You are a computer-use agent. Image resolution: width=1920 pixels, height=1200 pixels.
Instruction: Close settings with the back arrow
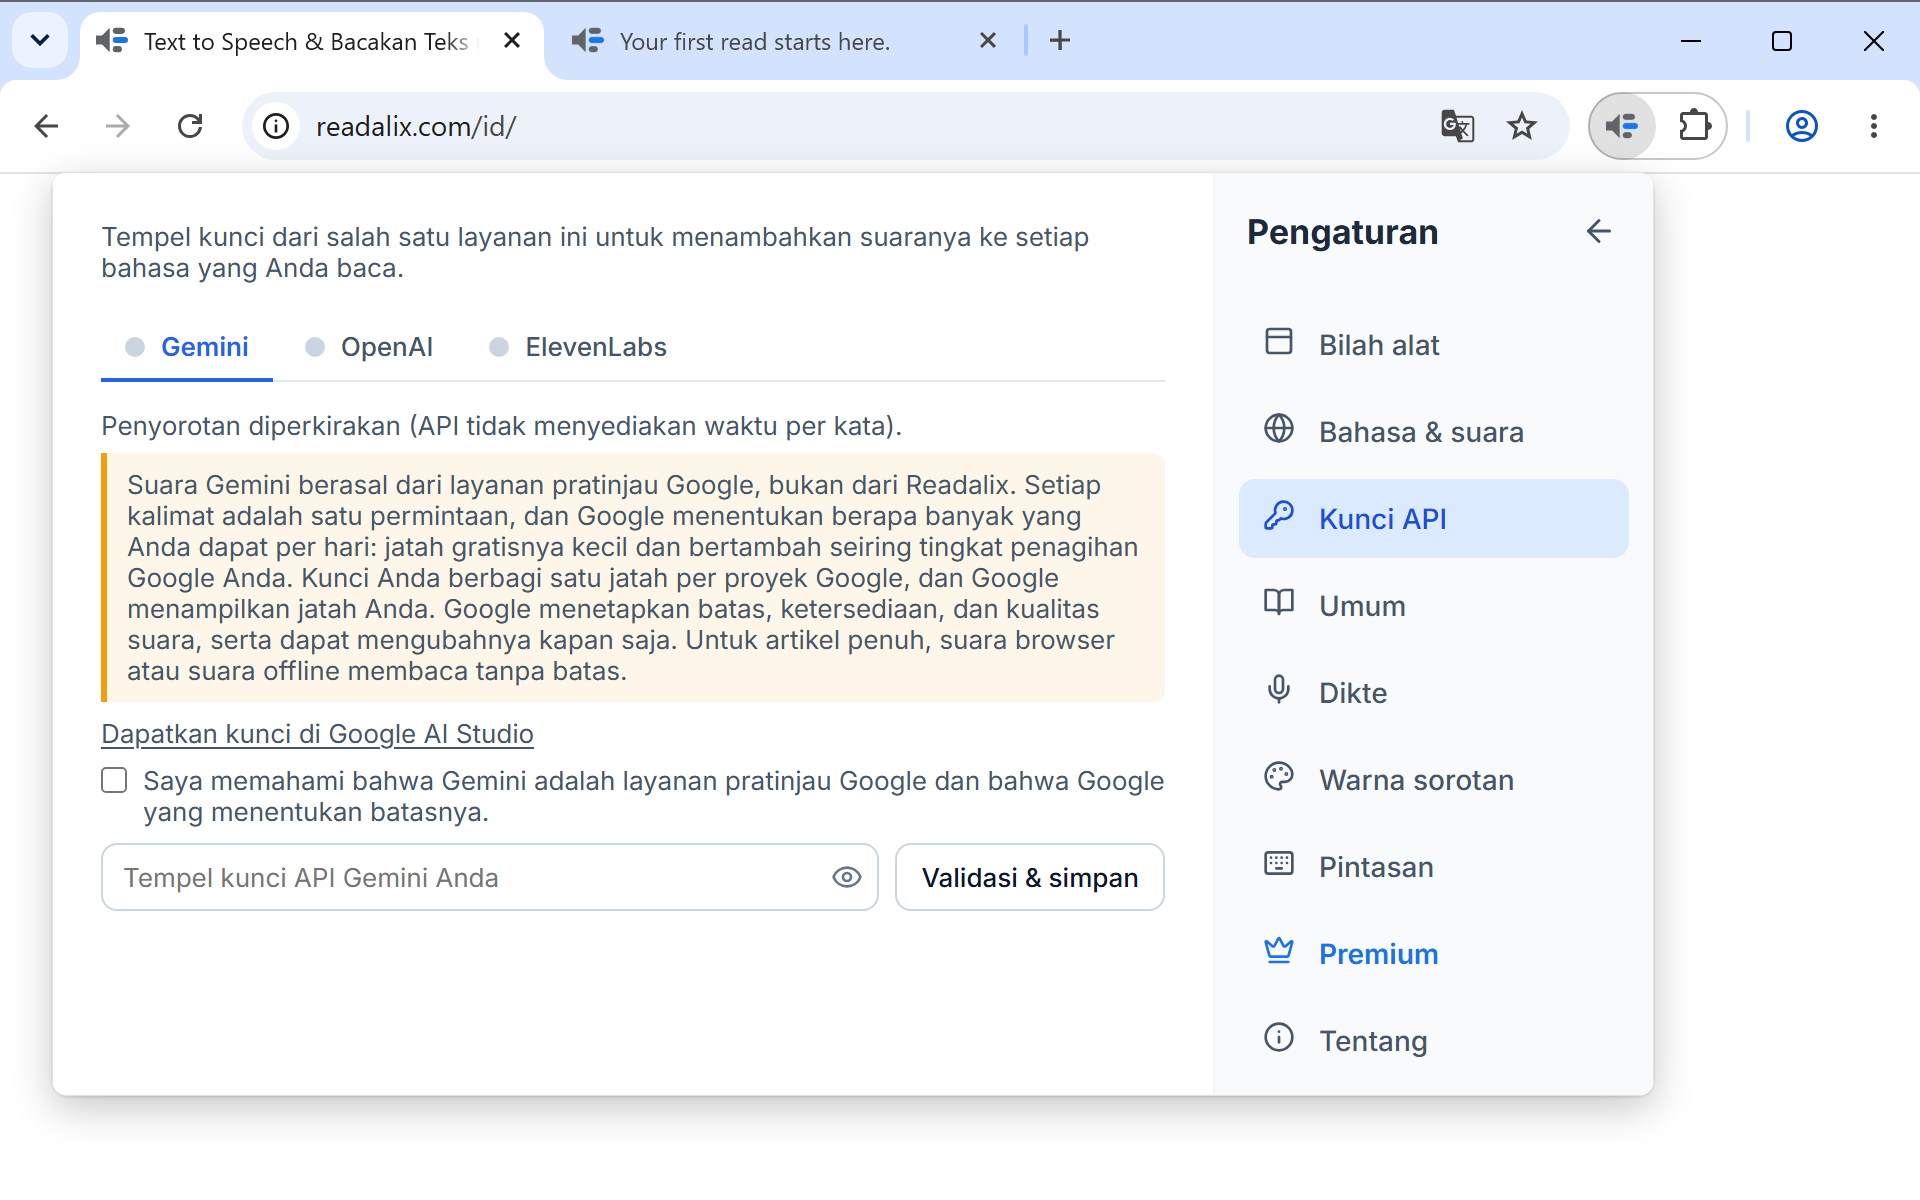pos(1598,232)
